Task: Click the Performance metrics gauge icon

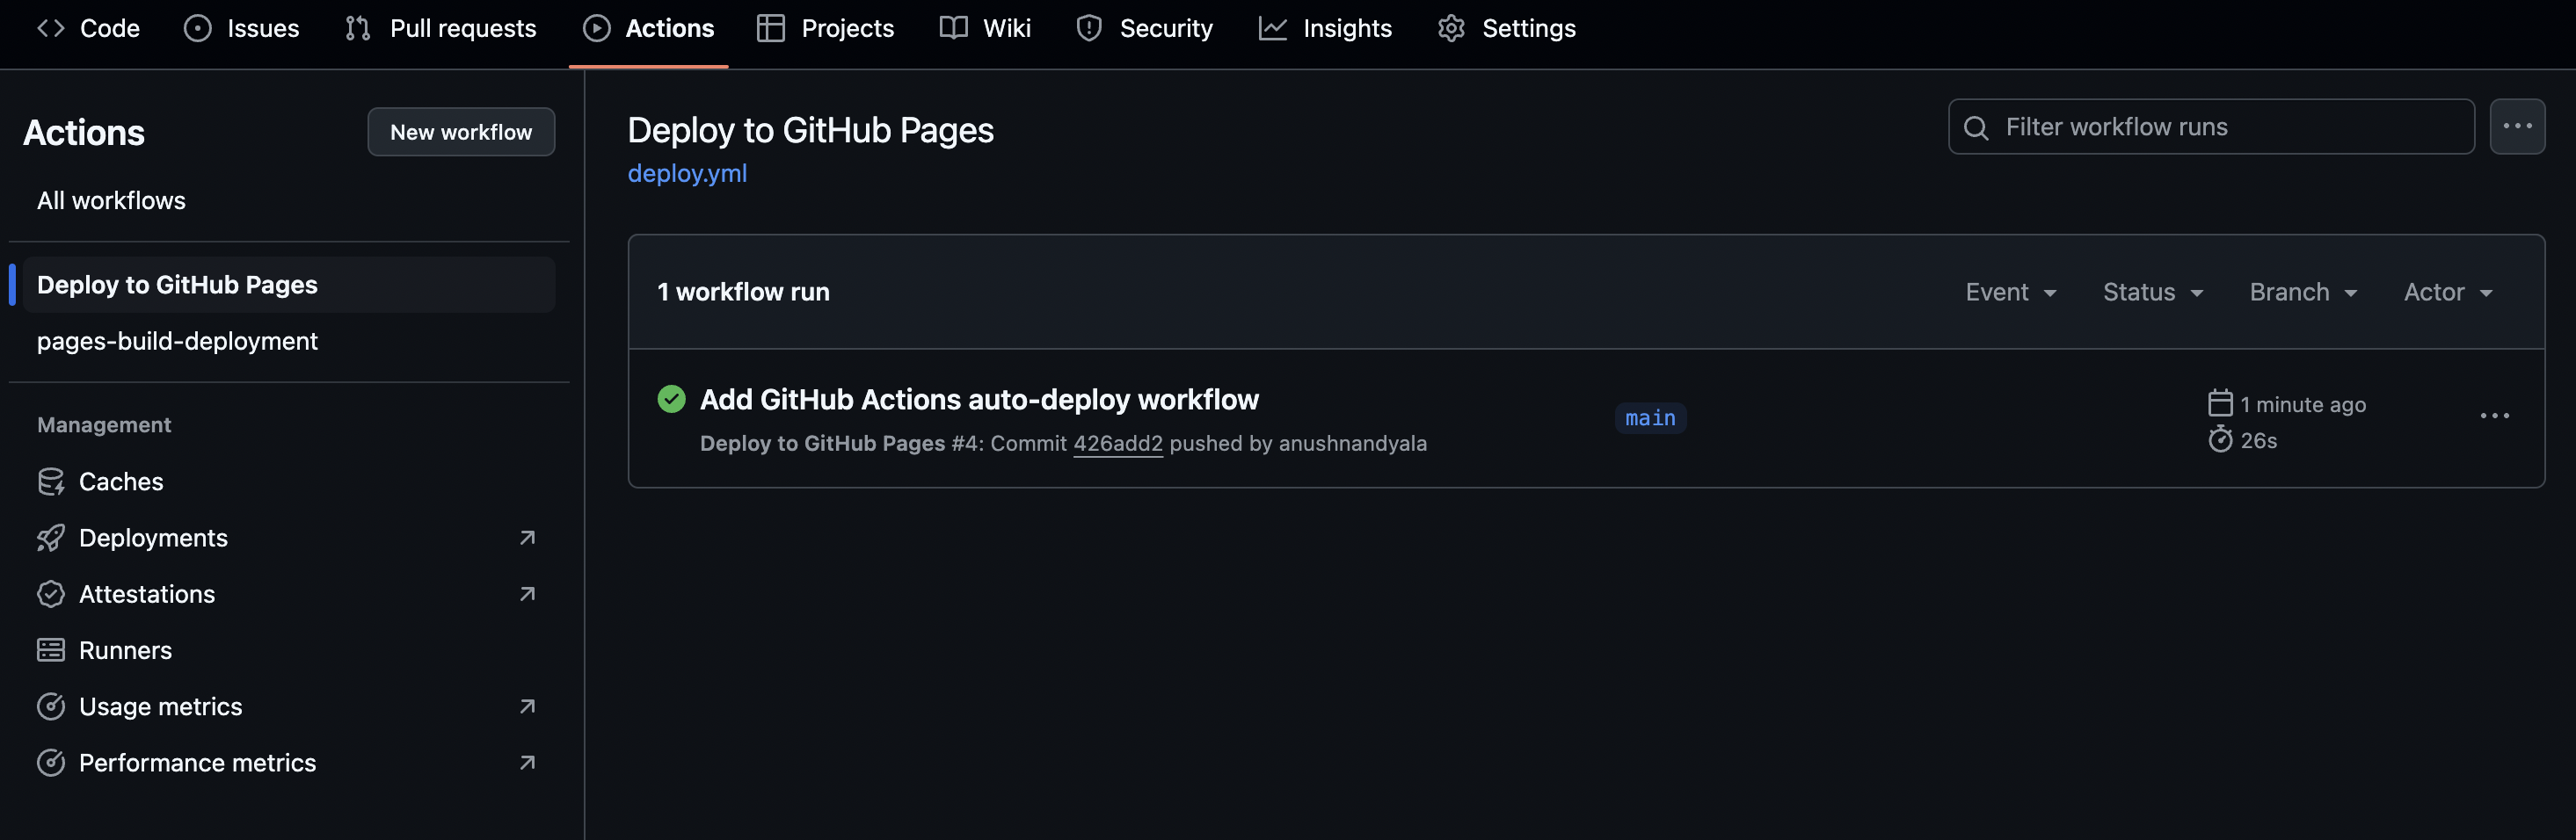Action: click(x=51, y=762)
